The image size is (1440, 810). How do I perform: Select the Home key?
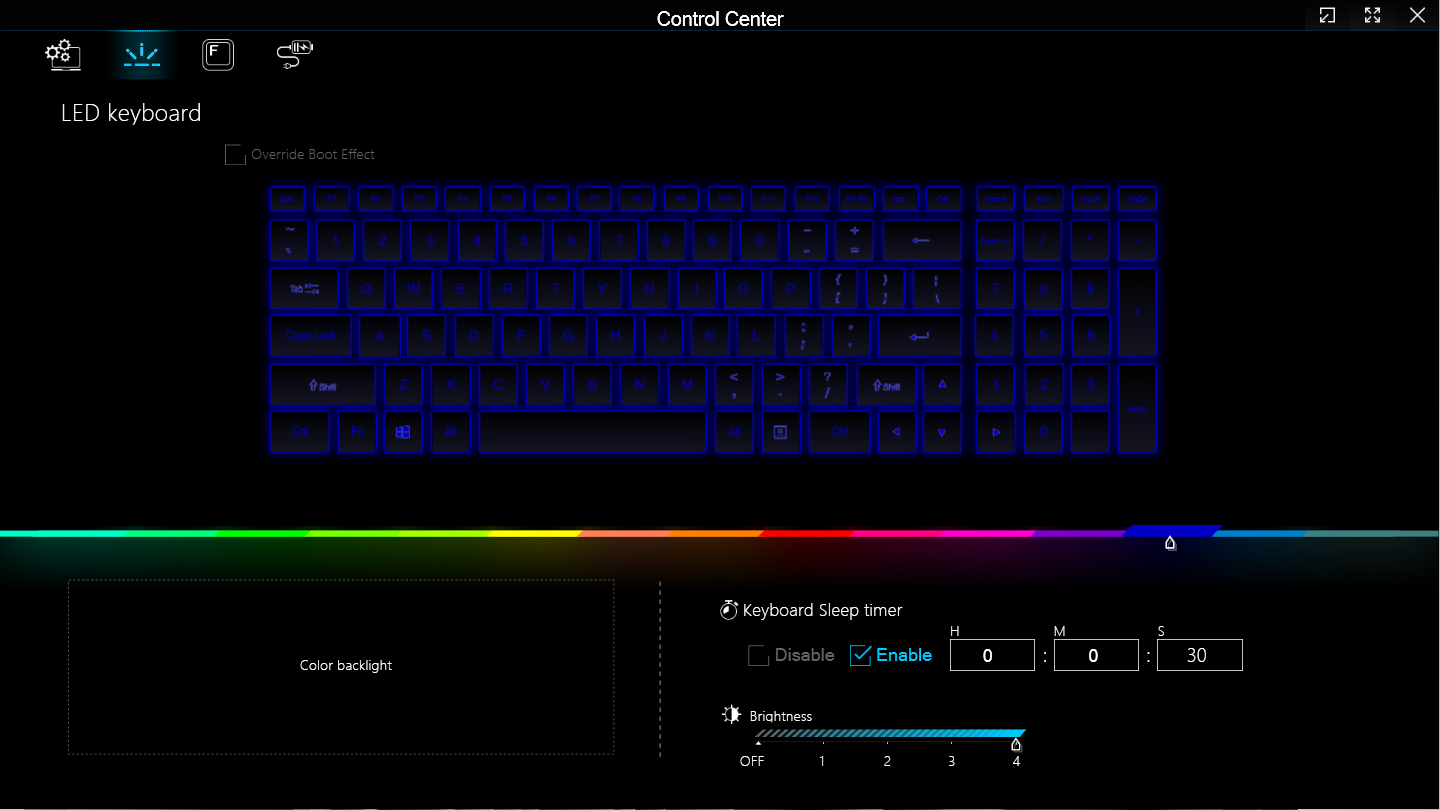[x=996, y=199]
